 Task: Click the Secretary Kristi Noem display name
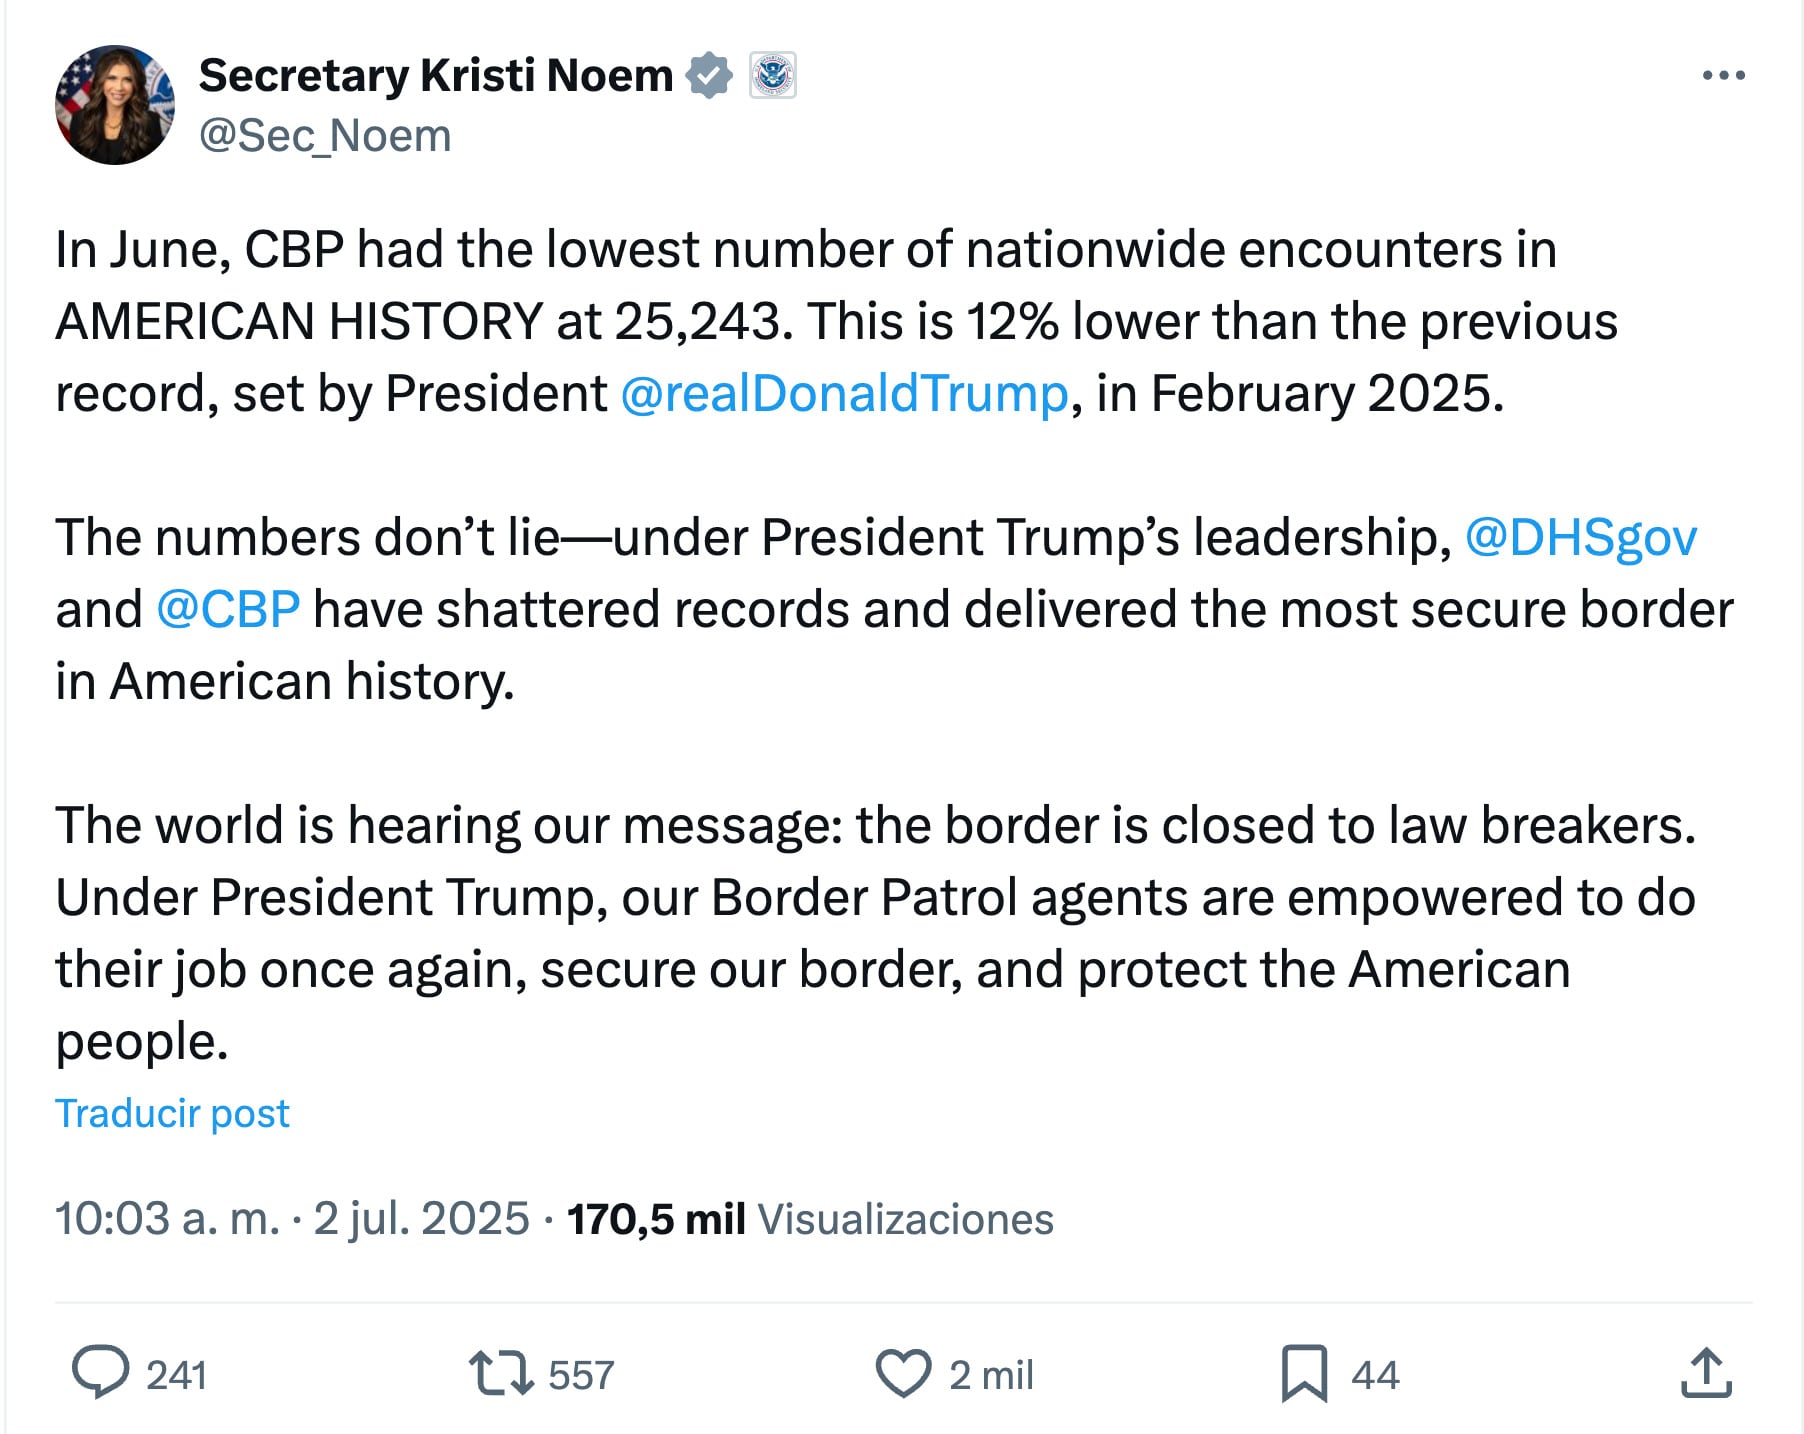point(436,75)
